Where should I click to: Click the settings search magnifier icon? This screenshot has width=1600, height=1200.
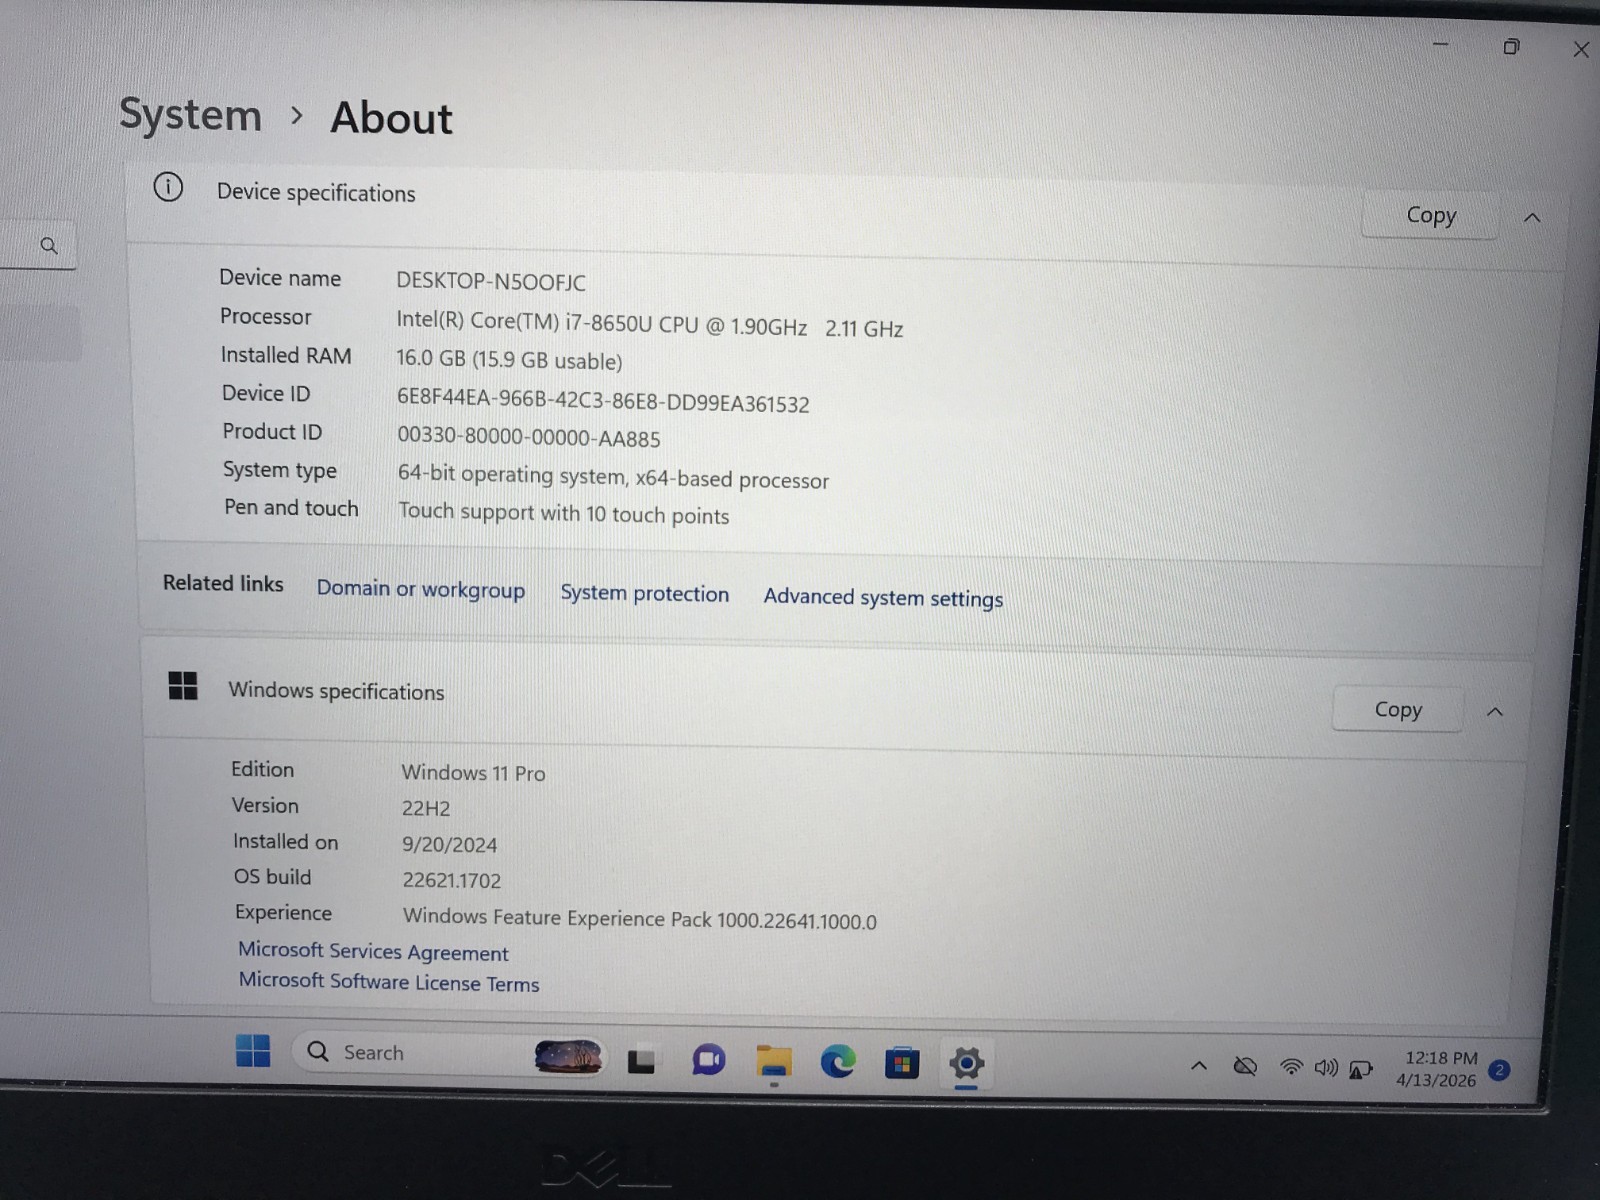pos(49,245)
